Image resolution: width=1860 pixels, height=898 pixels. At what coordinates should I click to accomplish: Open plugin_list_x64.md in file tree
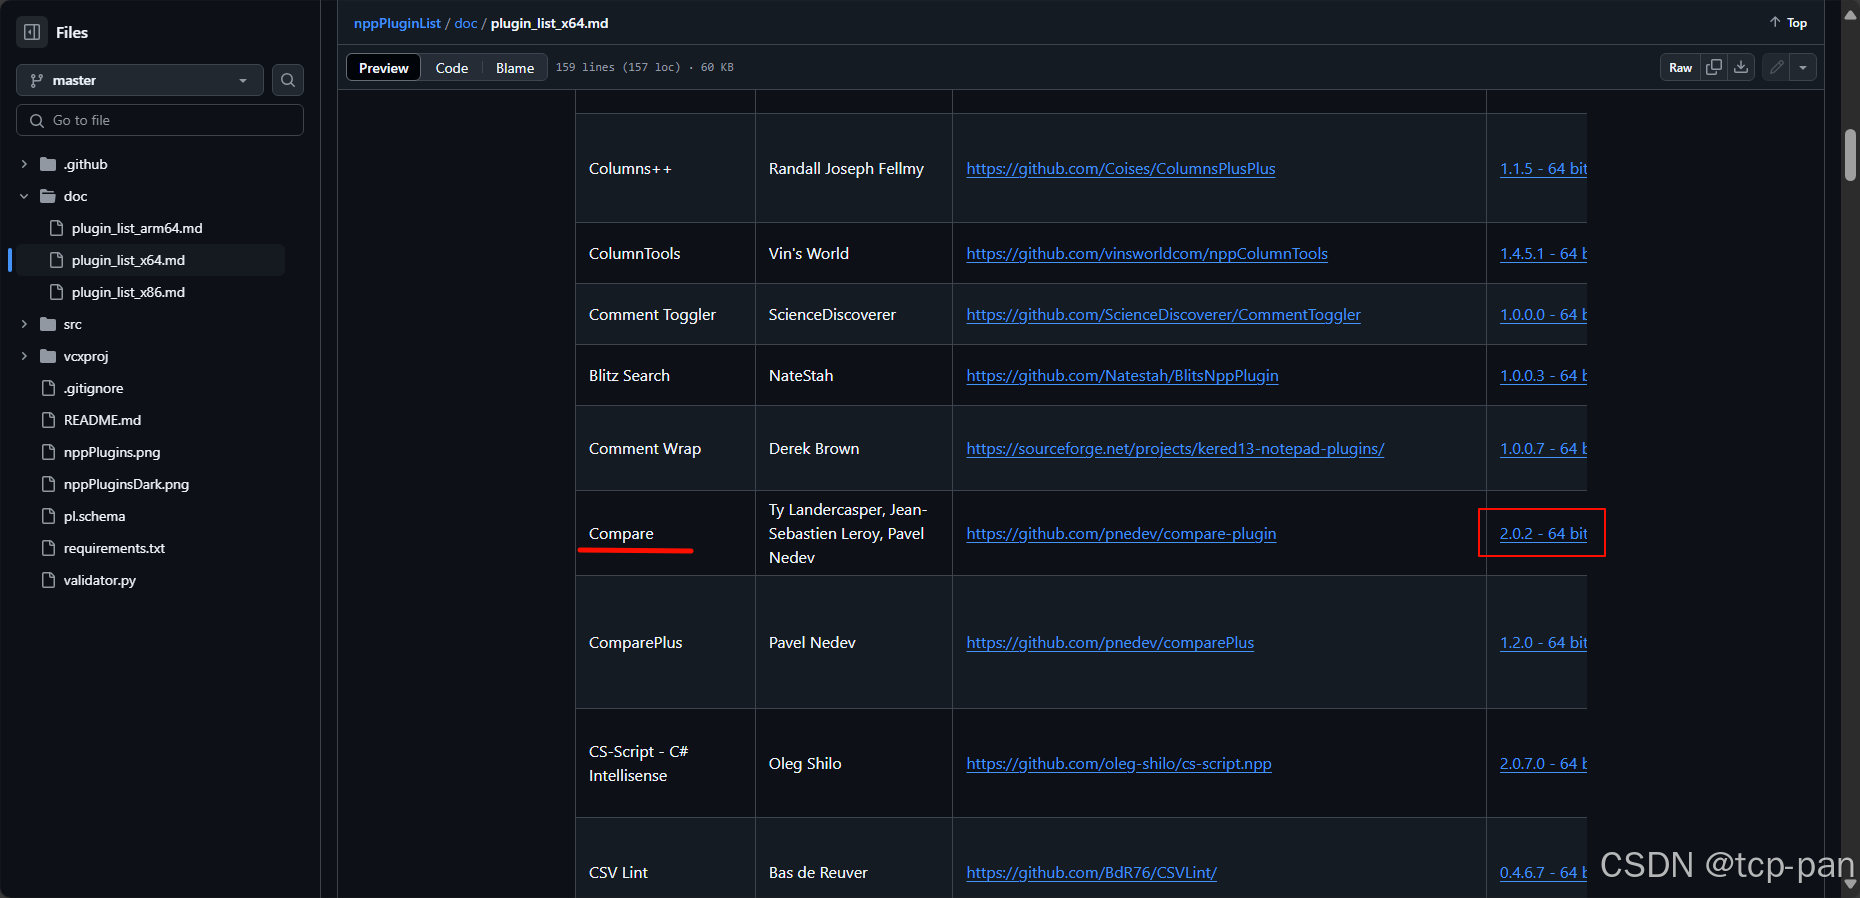[x=128, y=260]
